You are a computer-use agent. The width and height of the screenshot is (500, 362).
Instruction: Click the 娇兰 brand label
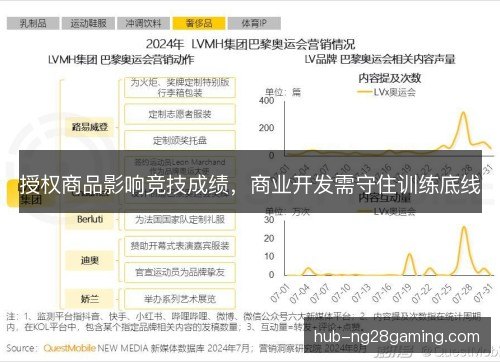(x=89, y=299)
